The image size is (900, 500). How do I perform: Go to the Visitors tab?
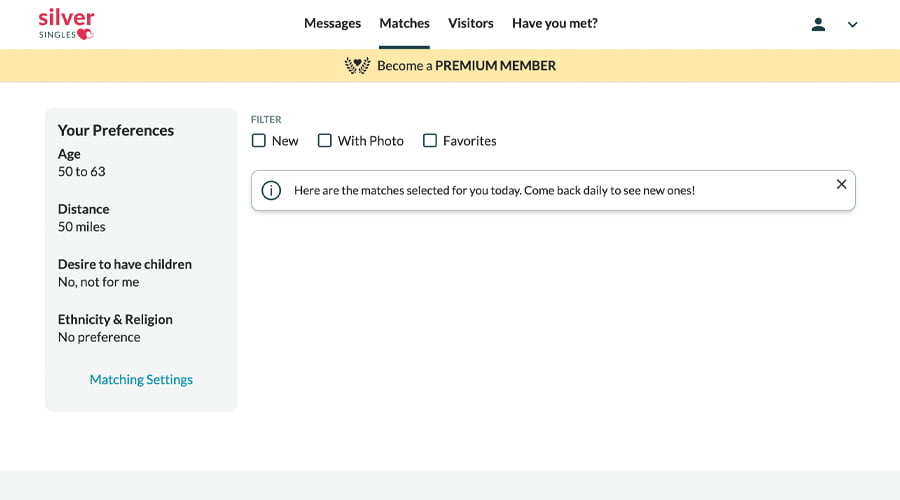471,24
